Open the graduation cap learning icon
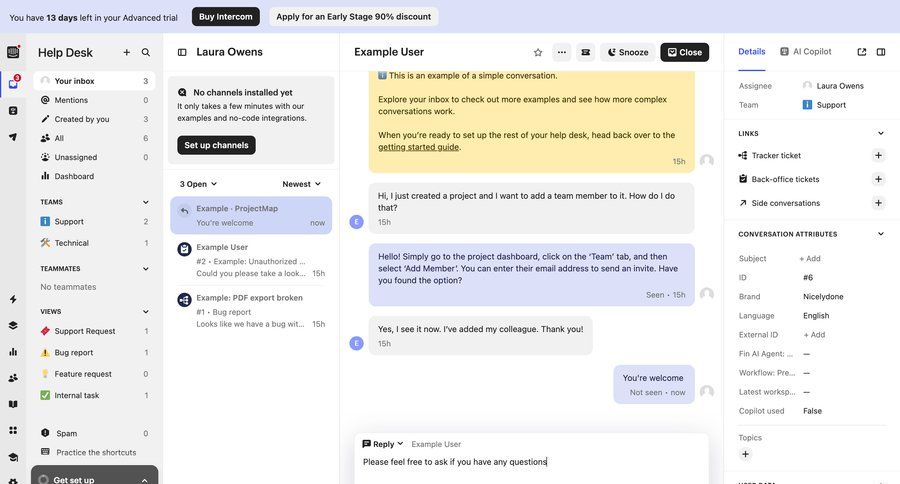 coord(13,457)
